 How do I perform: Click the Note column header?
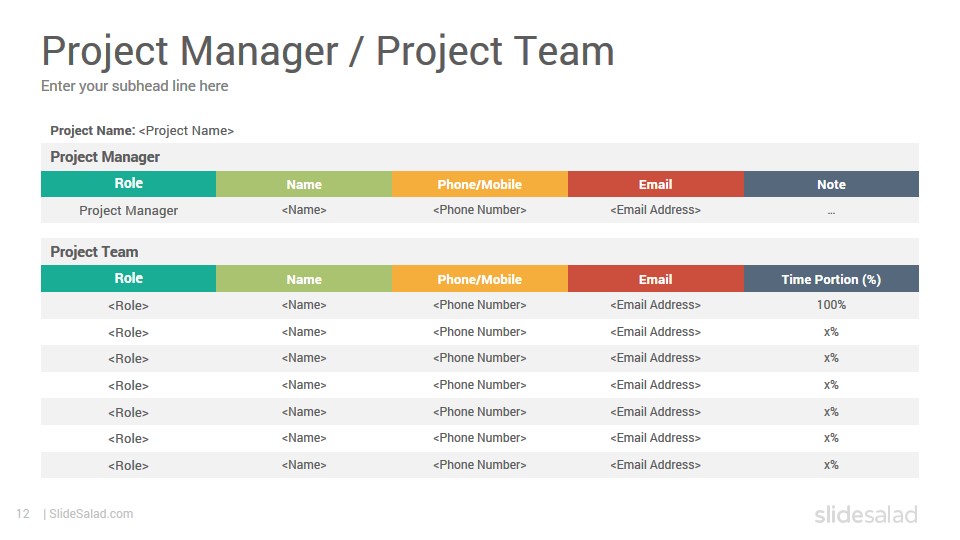(831, 184)
